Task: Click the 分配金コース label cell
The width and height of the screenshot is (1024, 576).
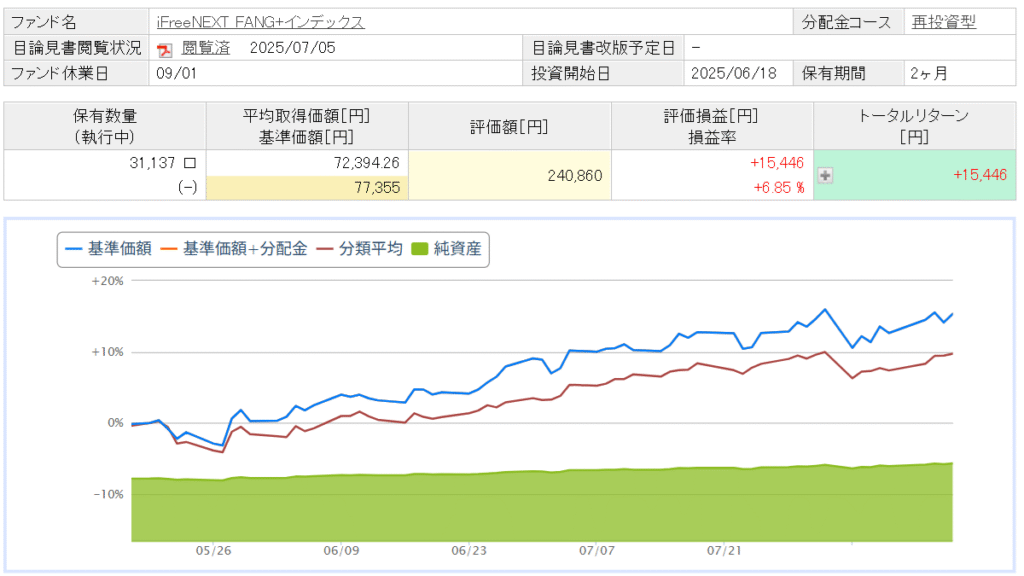Action: point(848,22)
